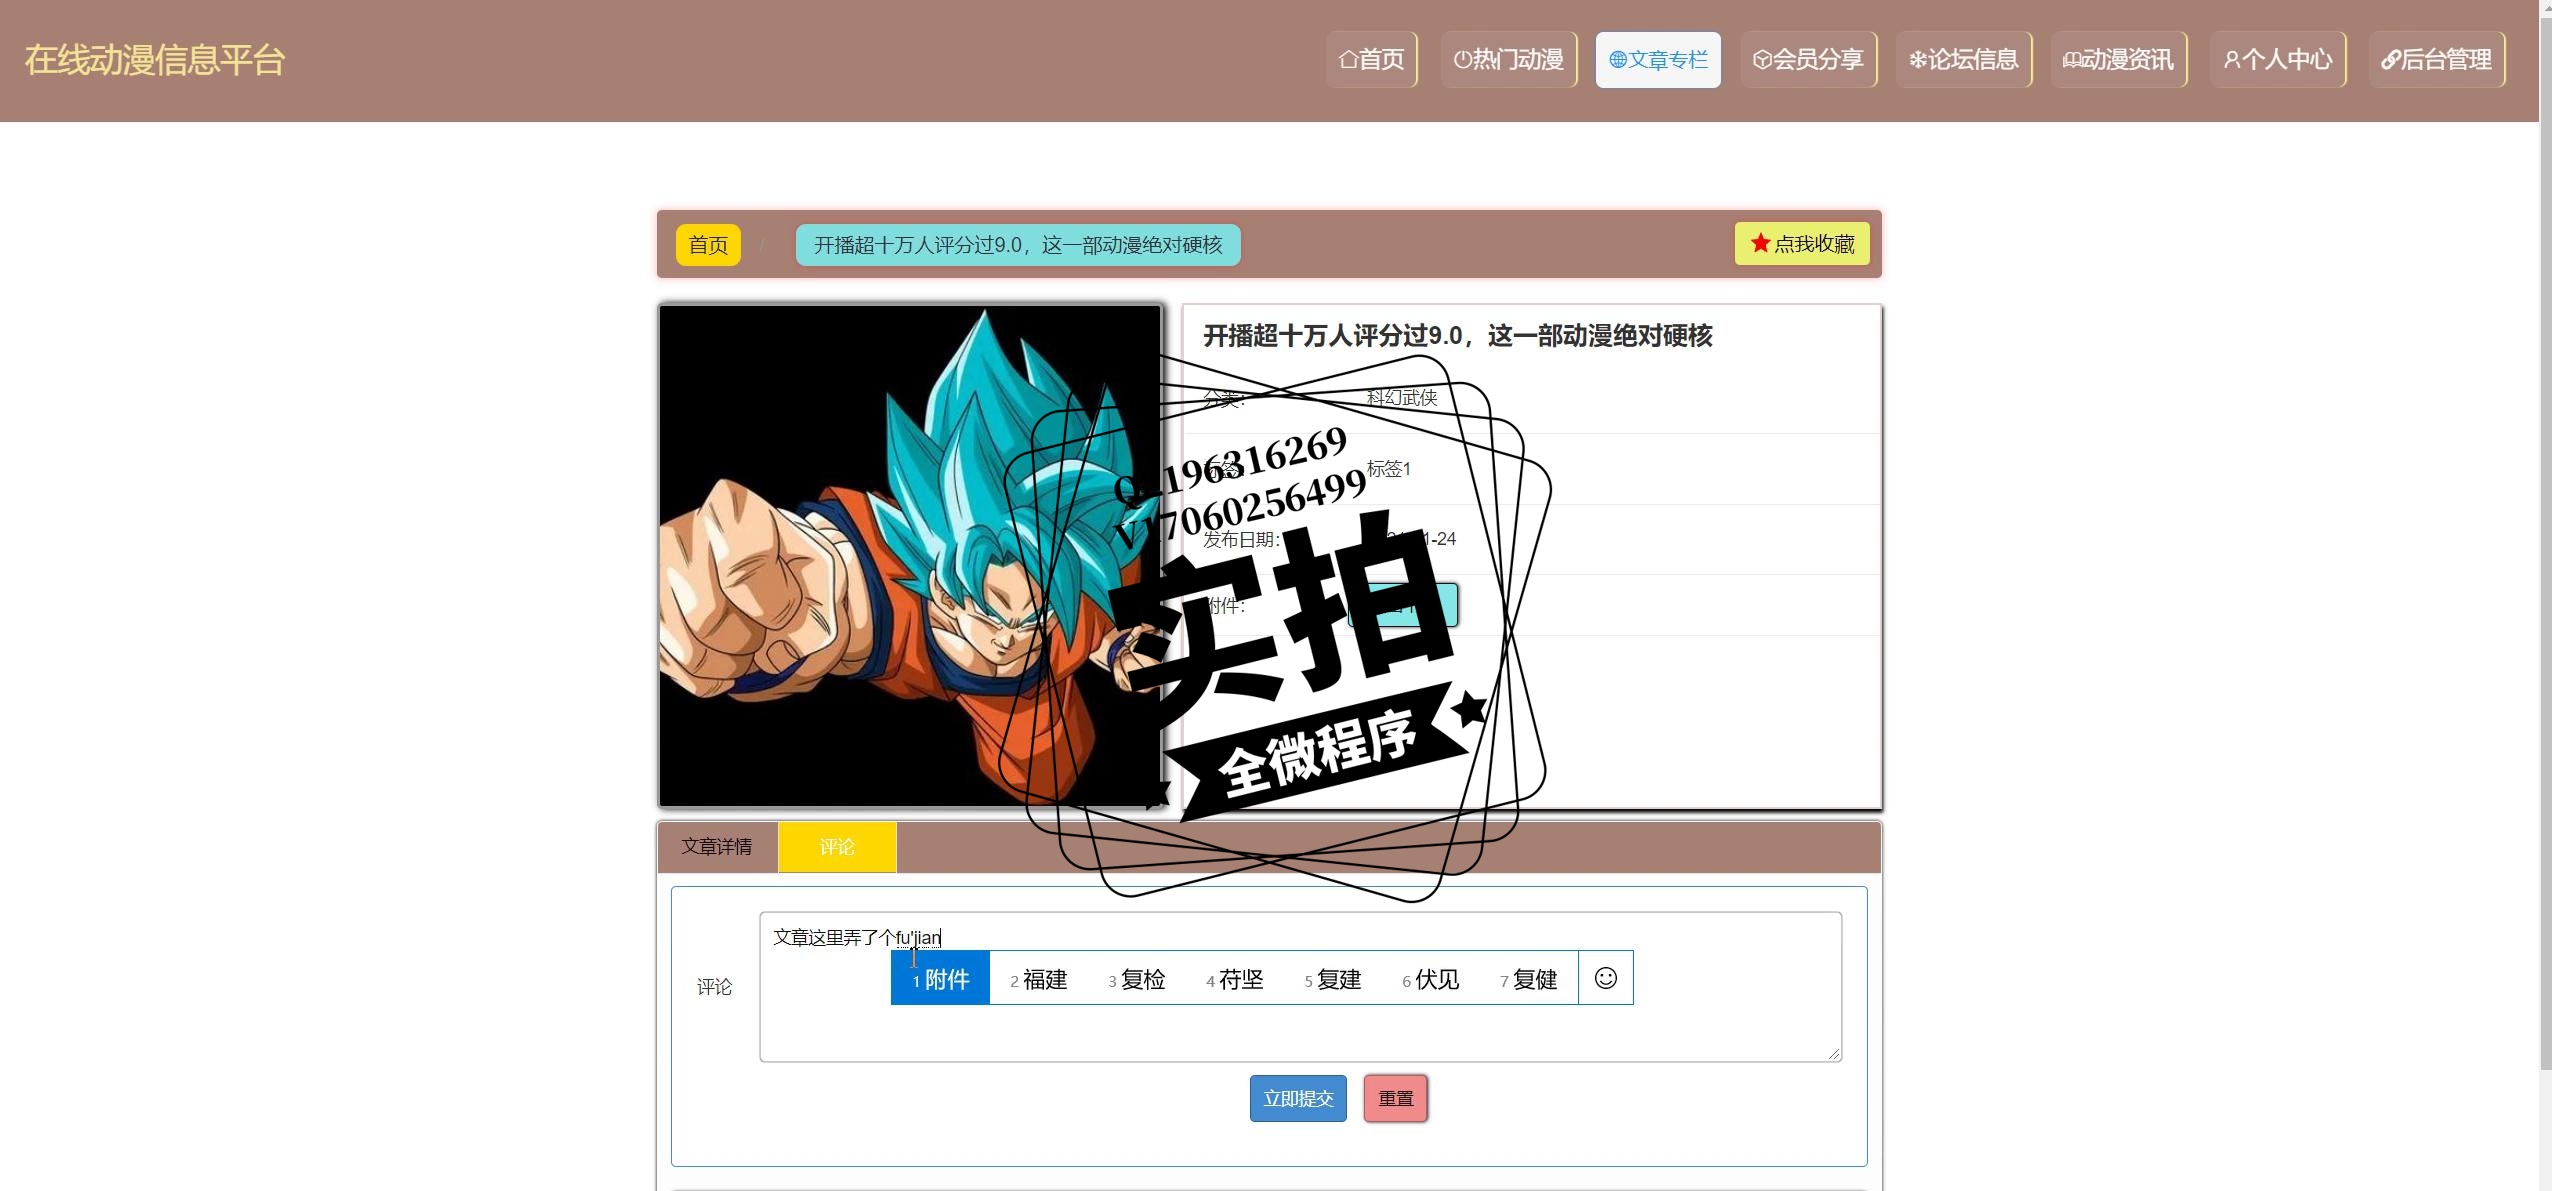Click the 重置 reset button
The width and height of the screenshot is (2552, 1191).
pos(1396,1098)
